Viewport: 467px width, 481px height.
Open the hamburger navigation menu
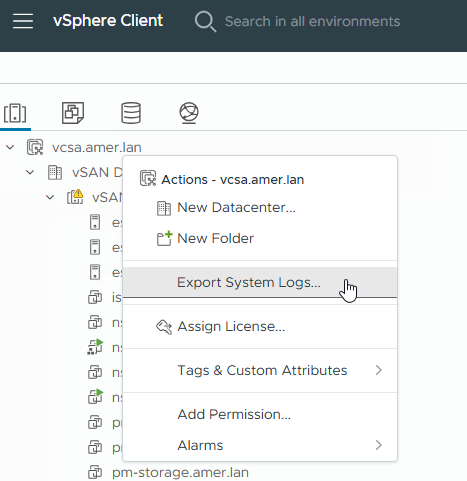[x=23, y=21]
